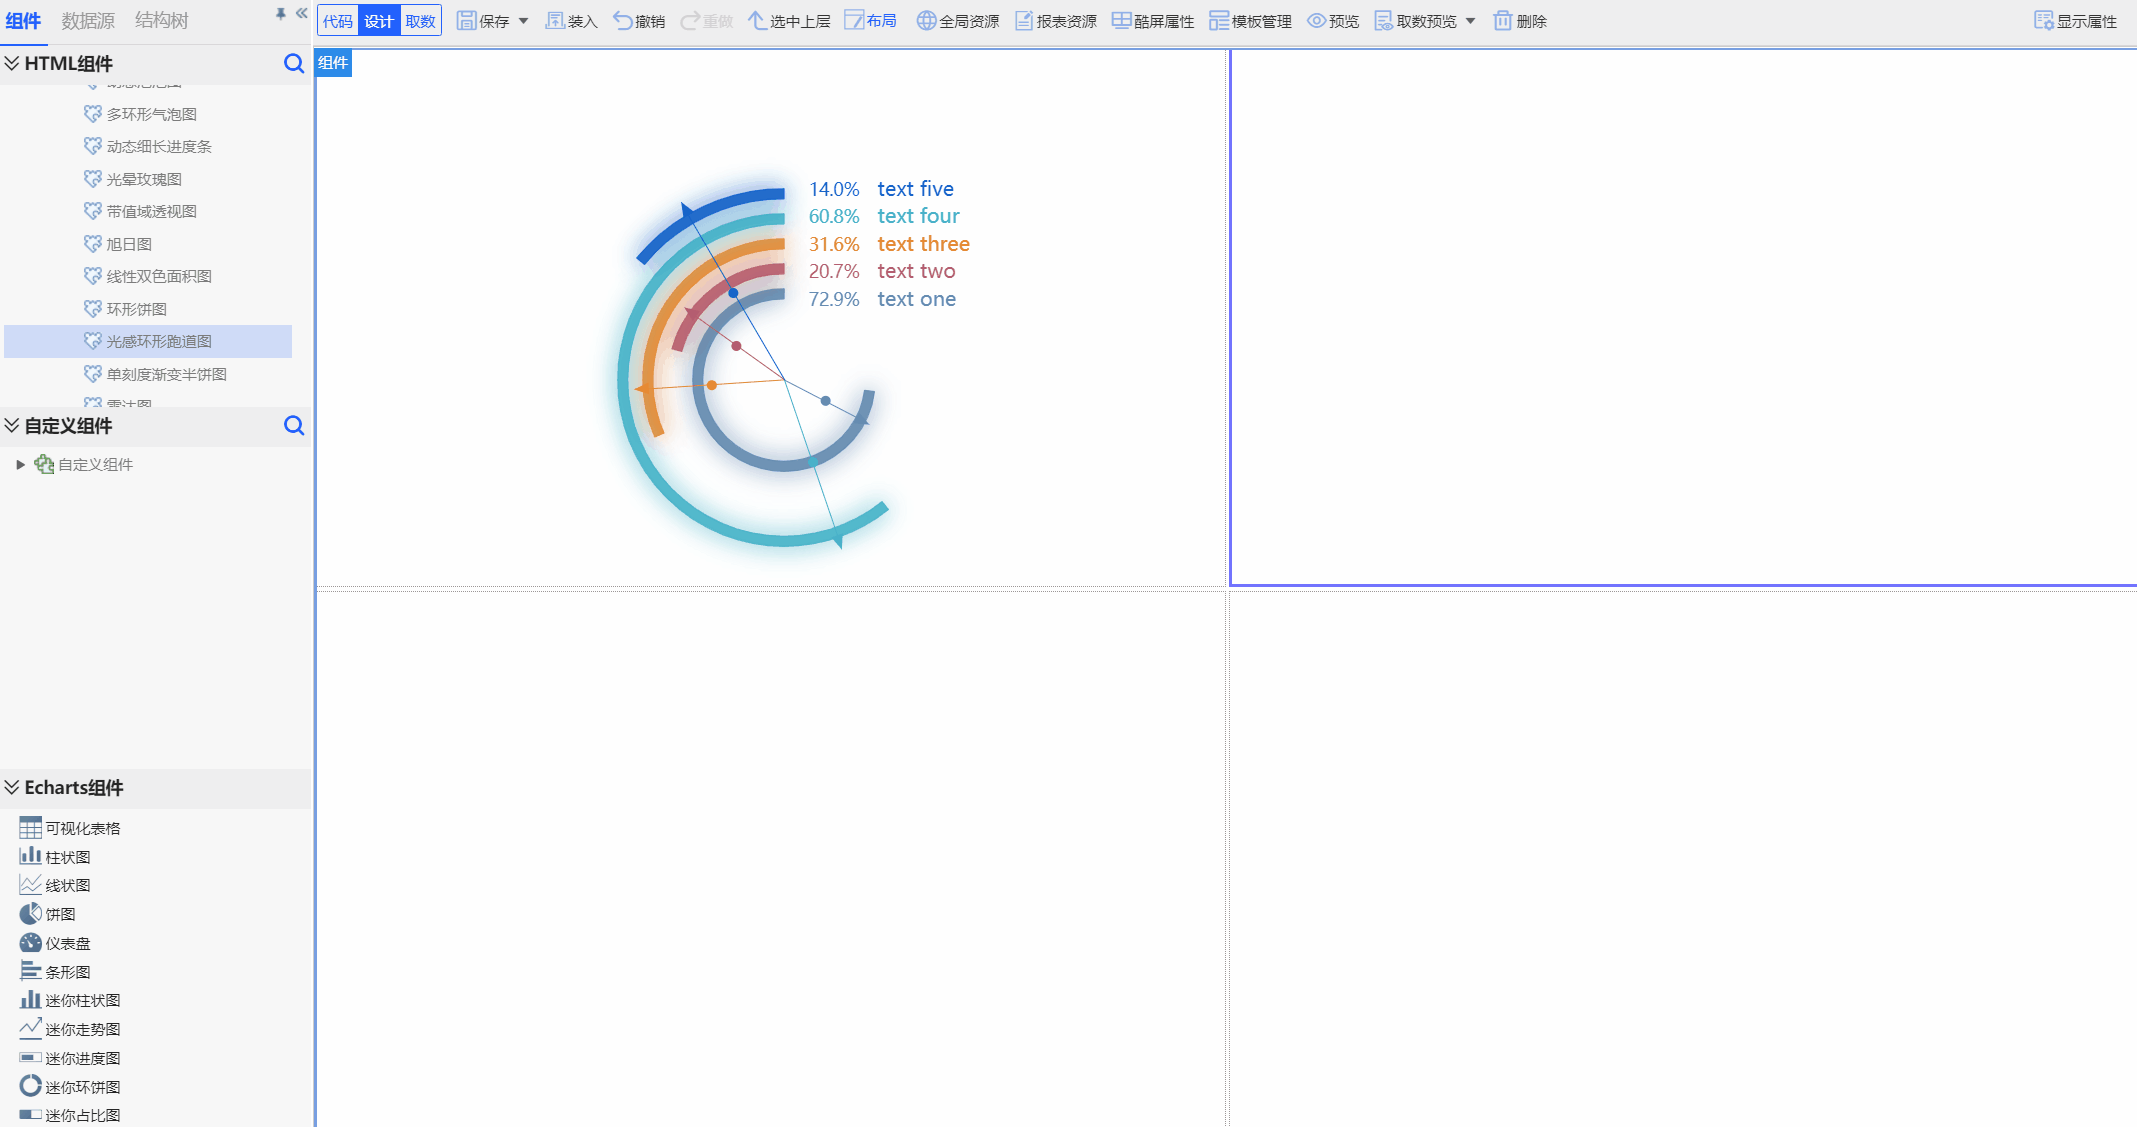Click the pin icon on left panel
The image size is (2137, 1127).
(280, 14)
